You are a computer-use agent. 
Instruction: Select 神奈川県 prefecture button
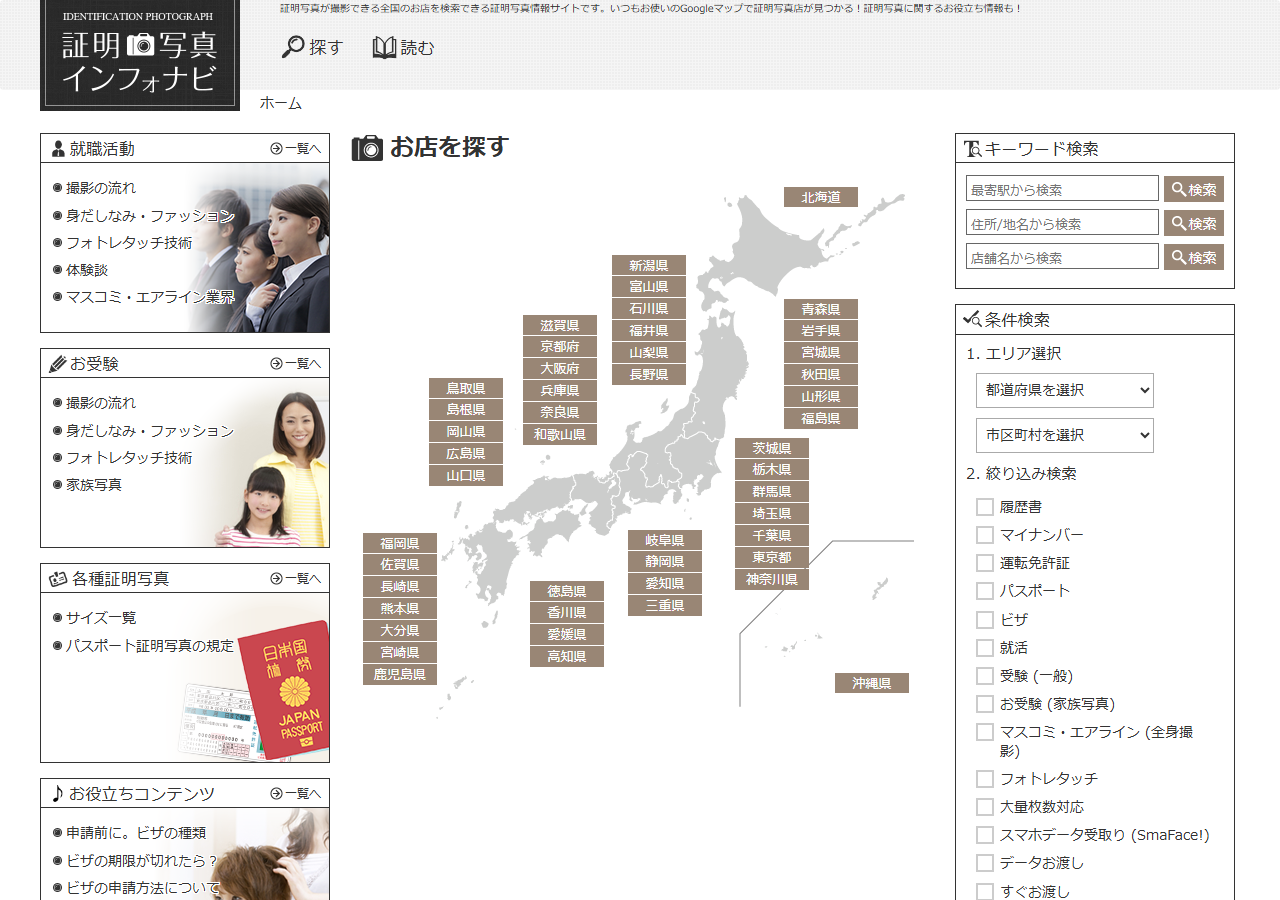point(772,579)
